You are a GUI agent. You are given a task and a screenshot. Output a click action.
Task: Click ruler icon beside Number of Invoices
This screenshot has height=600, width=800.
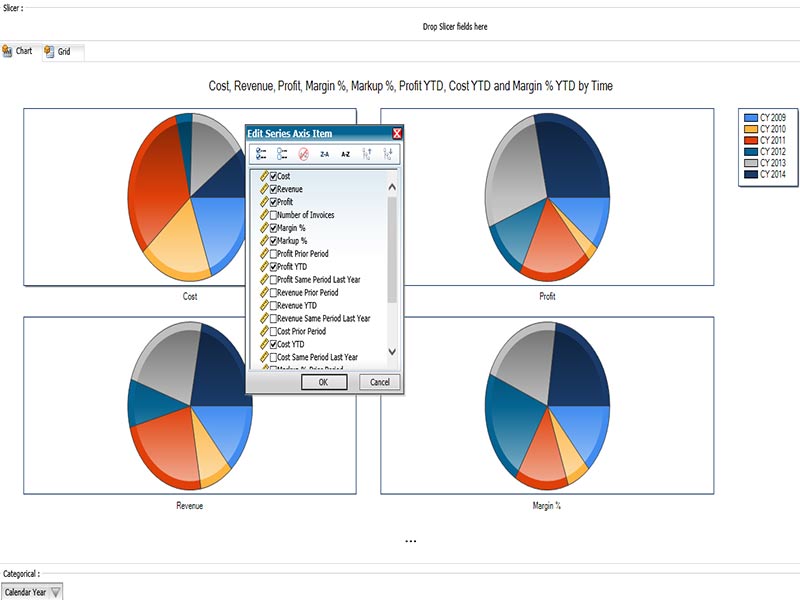coord(264,215)
